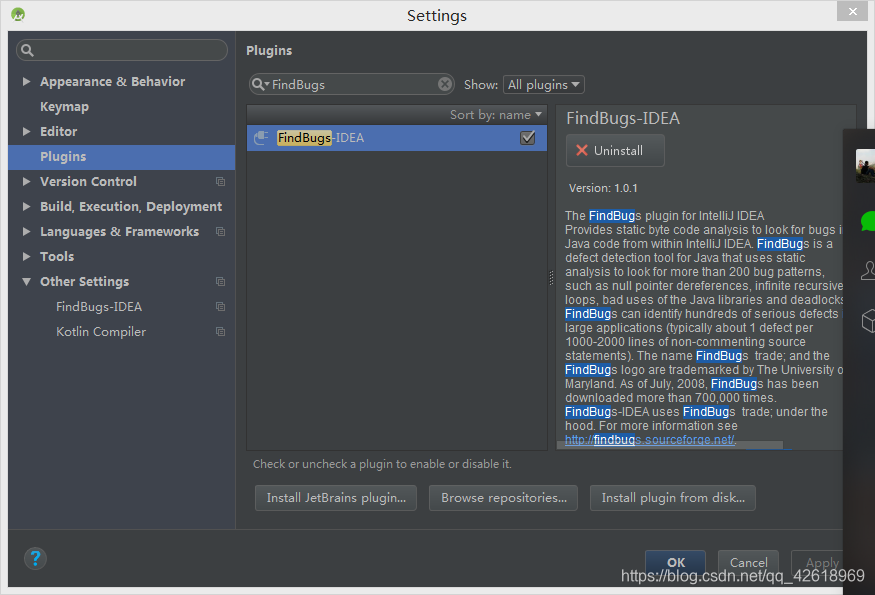
Task: Select the FindBugs-IDEA plugin row
Action: pyautogui.click(x=397, y=137)
